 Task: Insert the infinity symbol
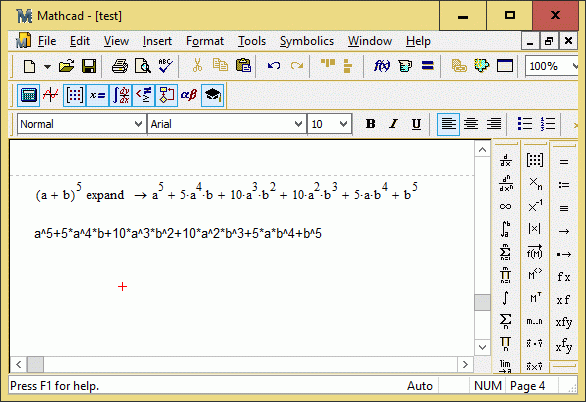click(x=505, y=206)
